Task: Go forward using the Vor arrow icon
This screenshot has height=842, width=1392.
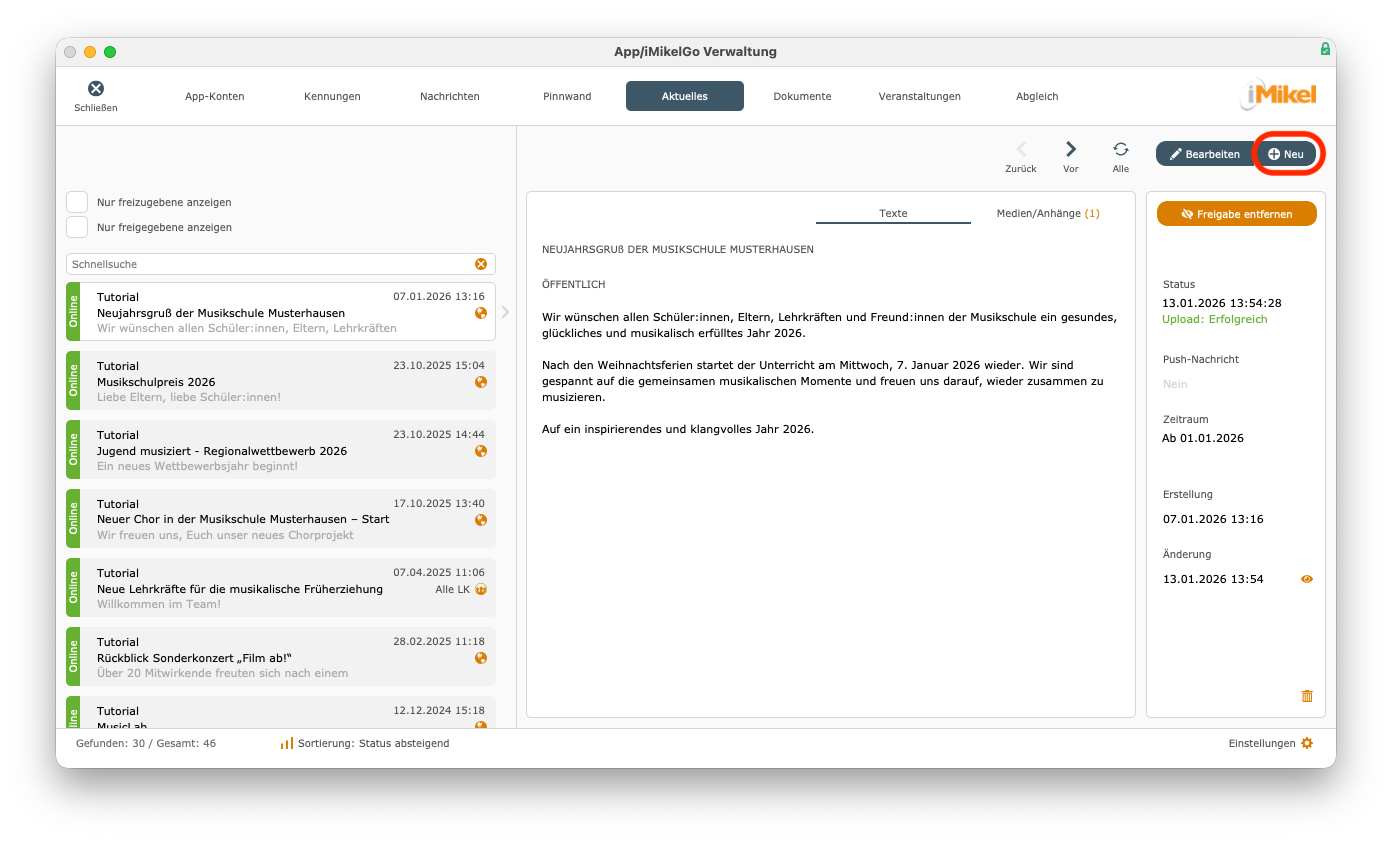Action: tap(1071, 150)
